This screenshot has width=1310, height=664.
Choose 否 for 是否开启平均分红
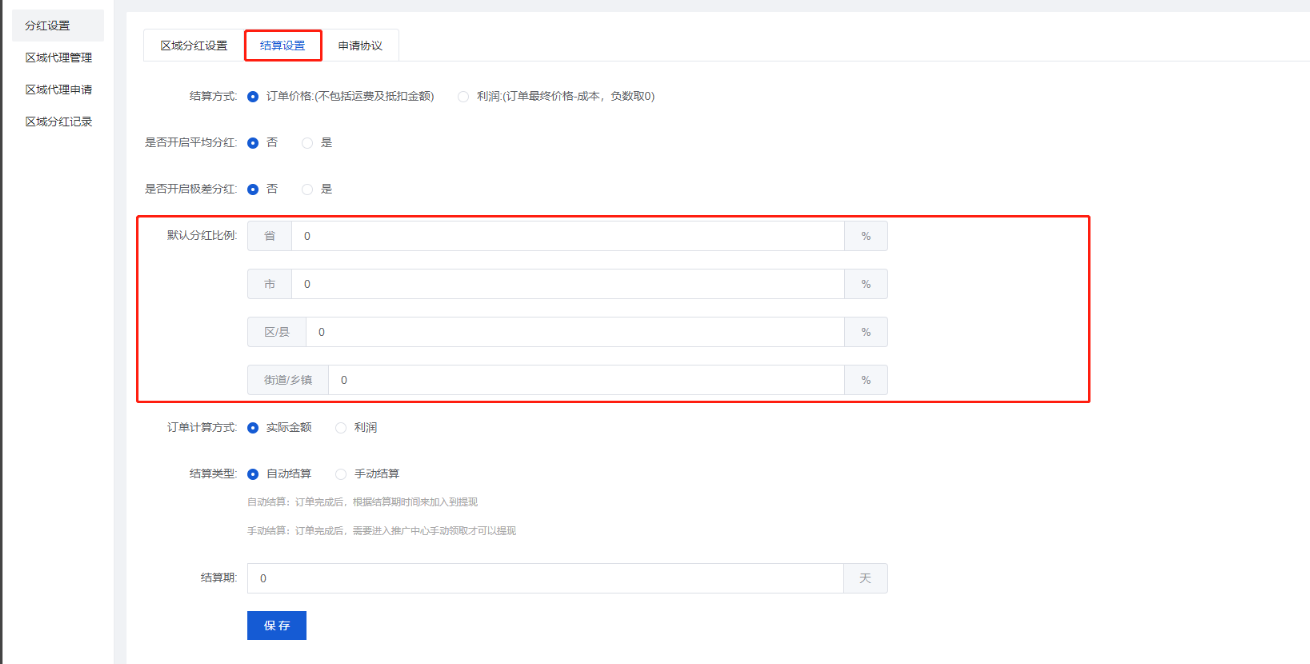[x=253, y=143]
